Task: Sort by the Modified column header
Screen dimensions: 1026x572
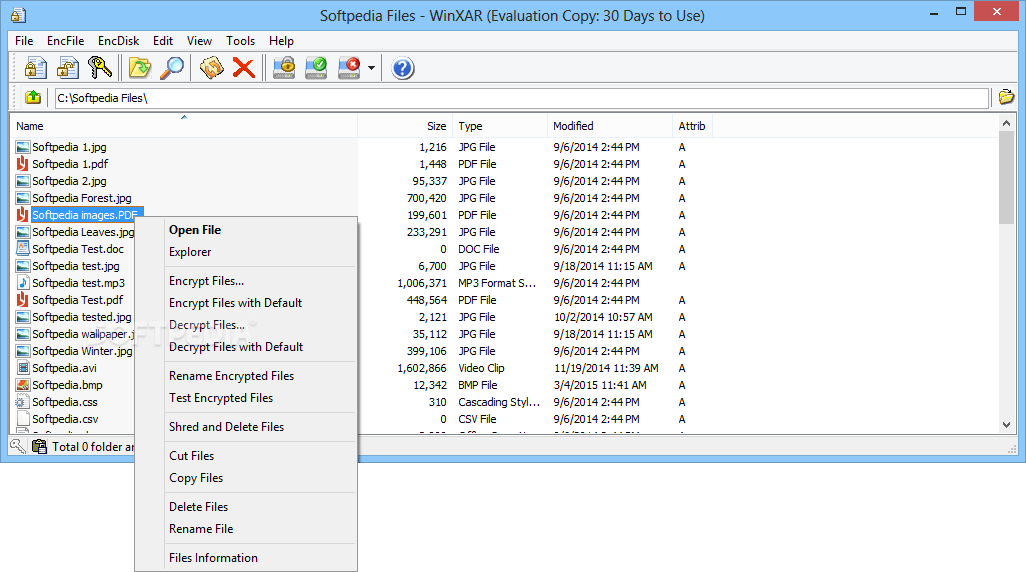Action: [610, 126]
